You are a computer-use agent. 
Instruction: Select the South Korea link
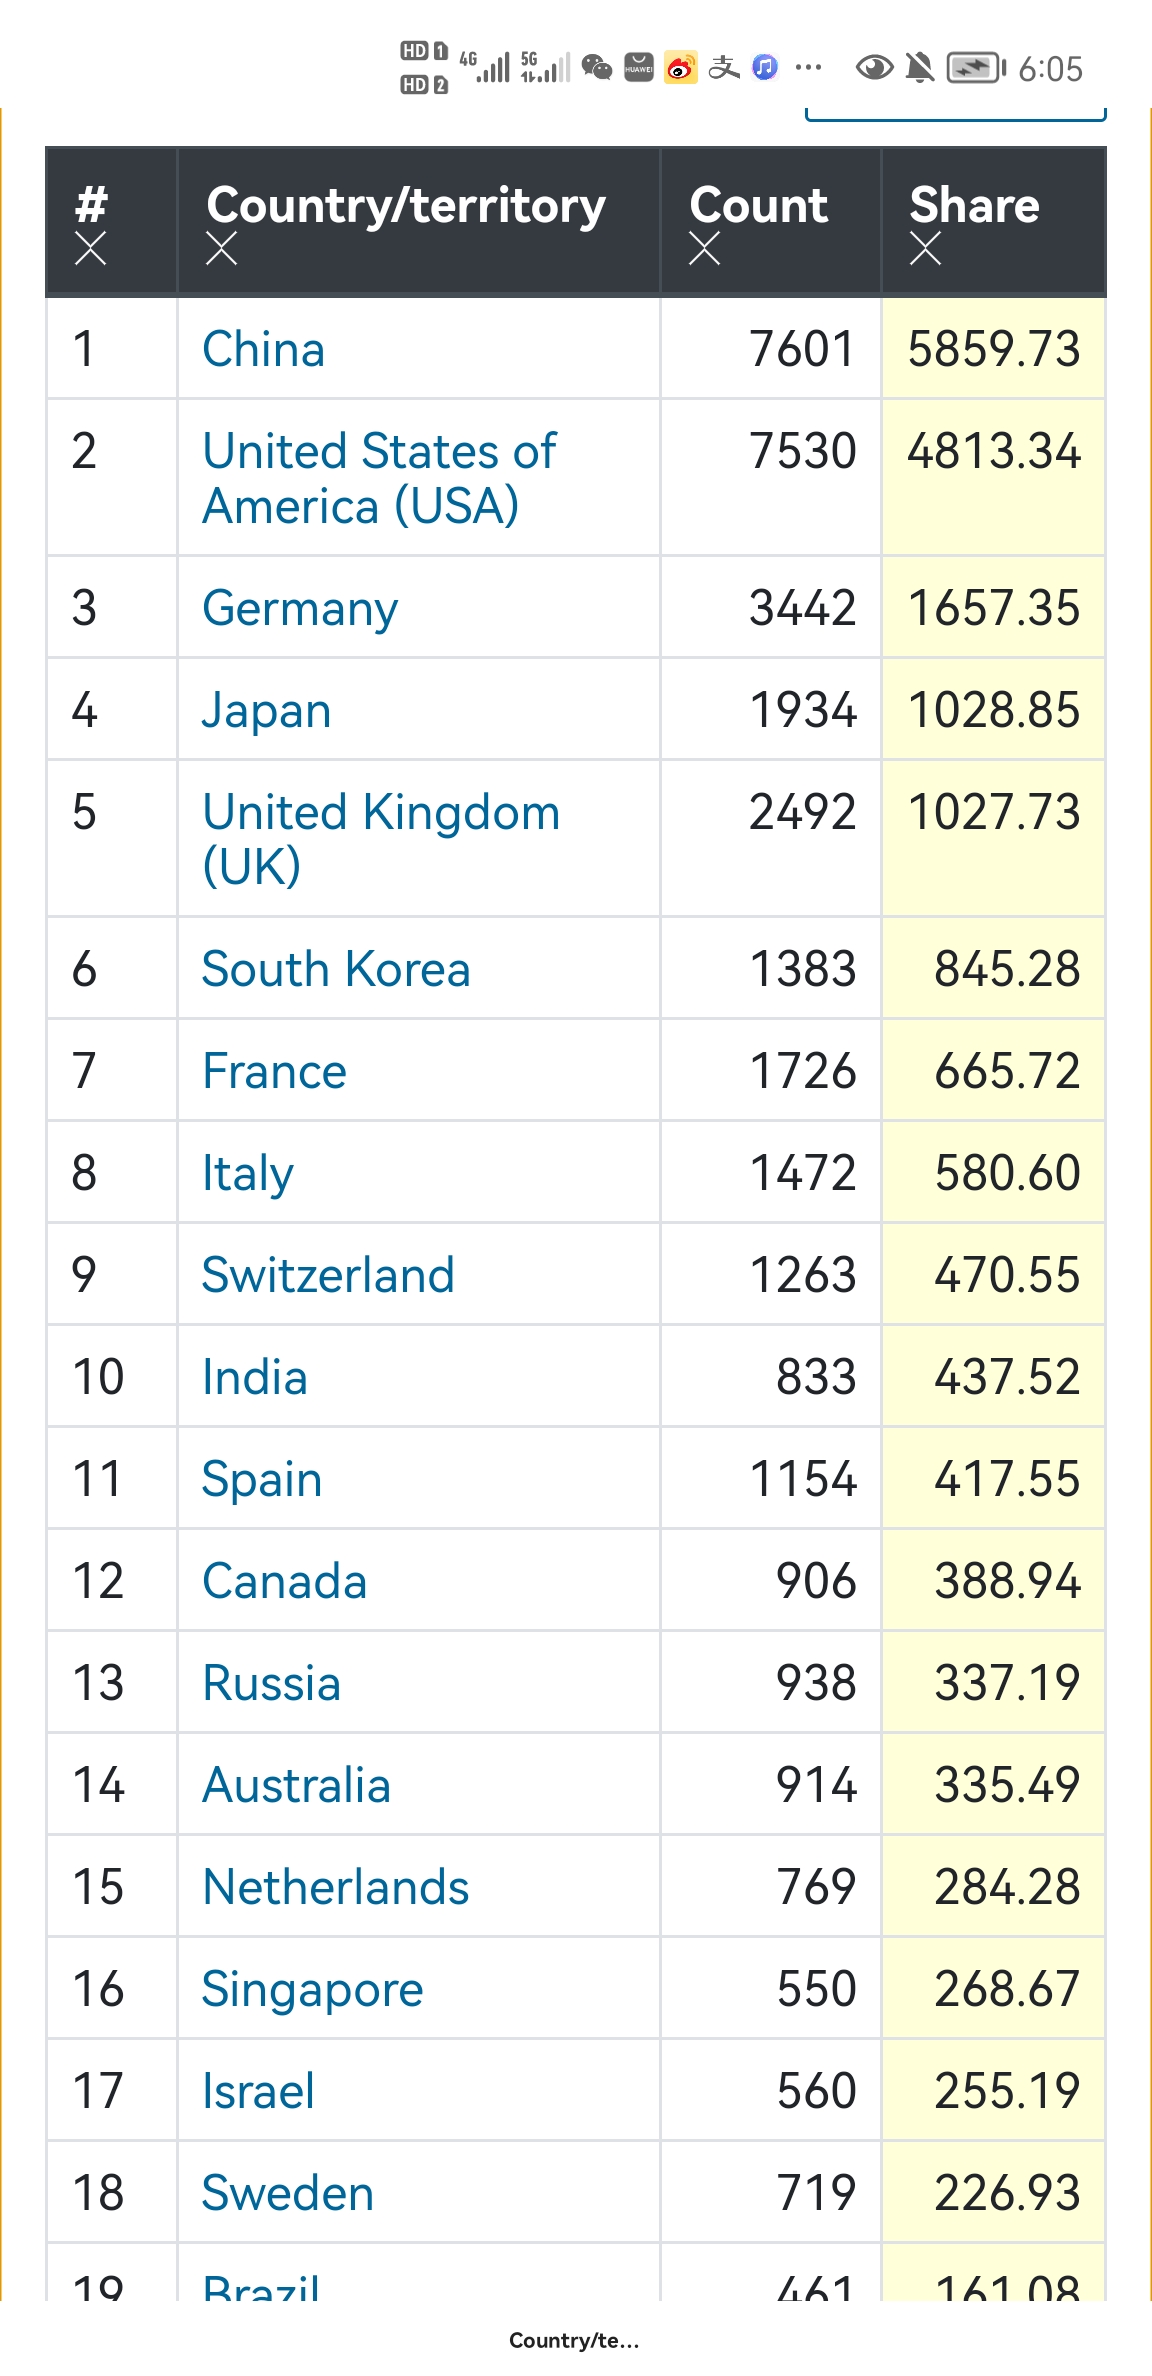coord(335,969)
